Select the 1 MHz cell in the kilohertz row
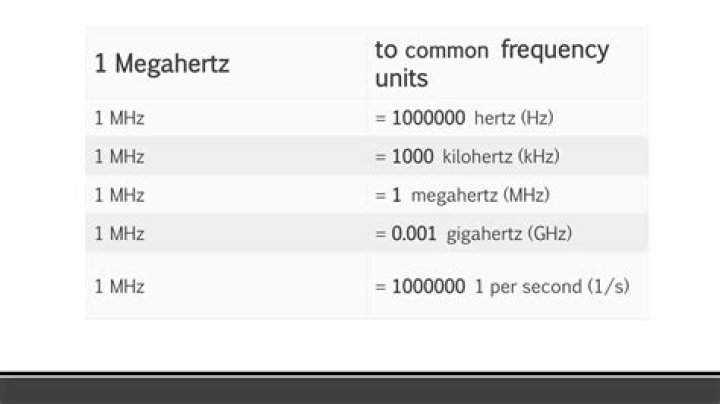This screenshot has width=720, height=404. pos(120,157)
